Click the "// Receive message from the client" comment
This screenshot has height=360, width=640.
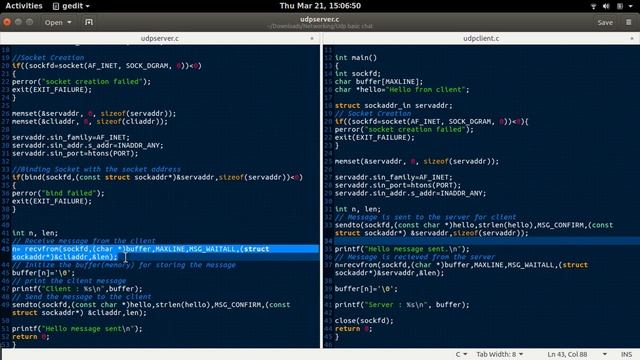(84, 241)
